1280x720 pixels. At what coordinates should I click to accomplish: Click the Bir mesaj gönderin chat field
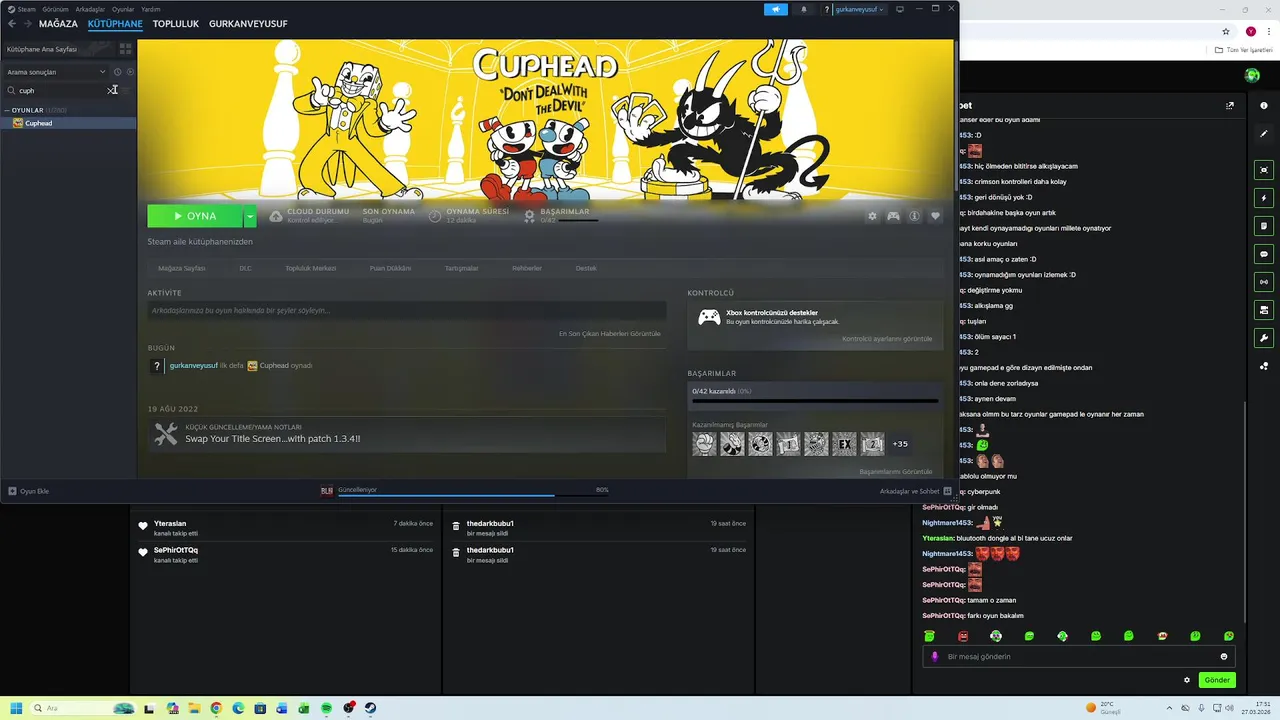click(x=1078, y=657)
